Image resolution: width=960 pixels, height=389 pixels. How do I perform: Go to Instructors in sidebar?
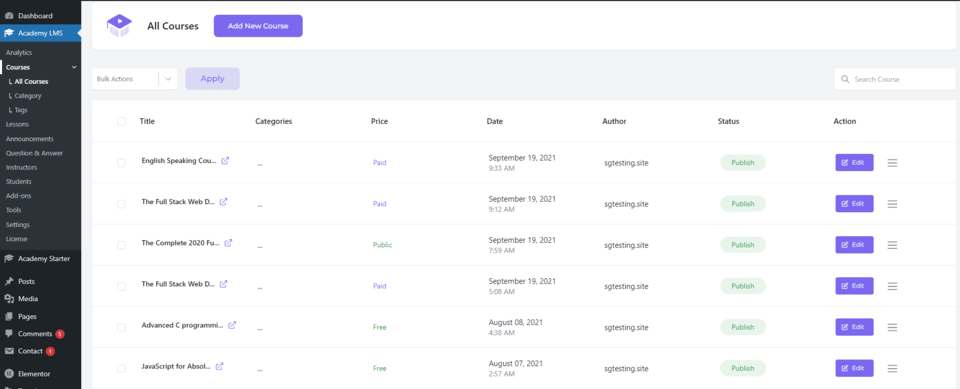(21, 167)
